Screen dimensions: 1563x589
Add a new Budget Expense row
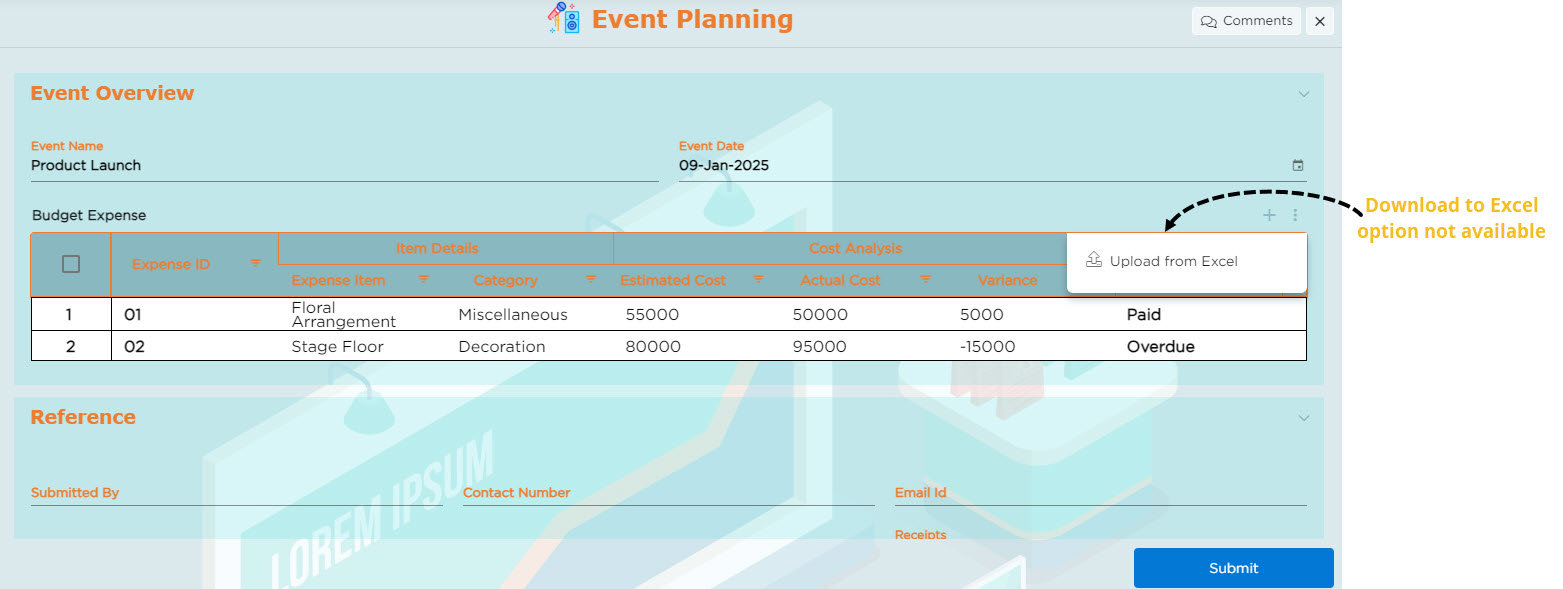1269,215
